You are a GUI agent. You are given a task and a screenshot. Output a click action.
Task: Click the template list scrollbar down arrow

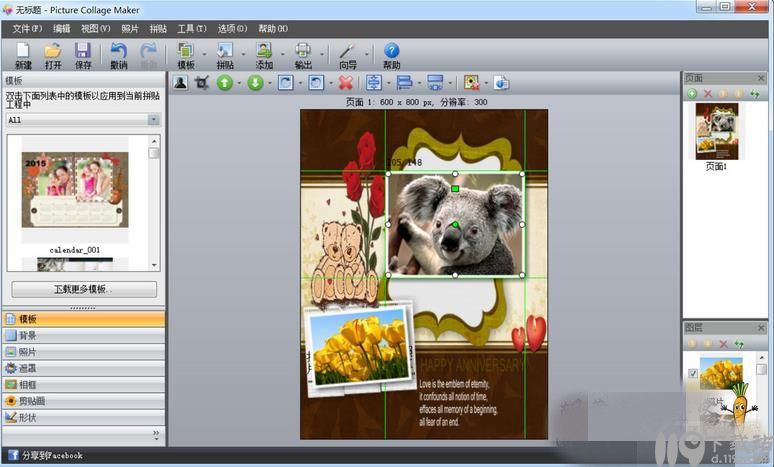coord(154,265)
